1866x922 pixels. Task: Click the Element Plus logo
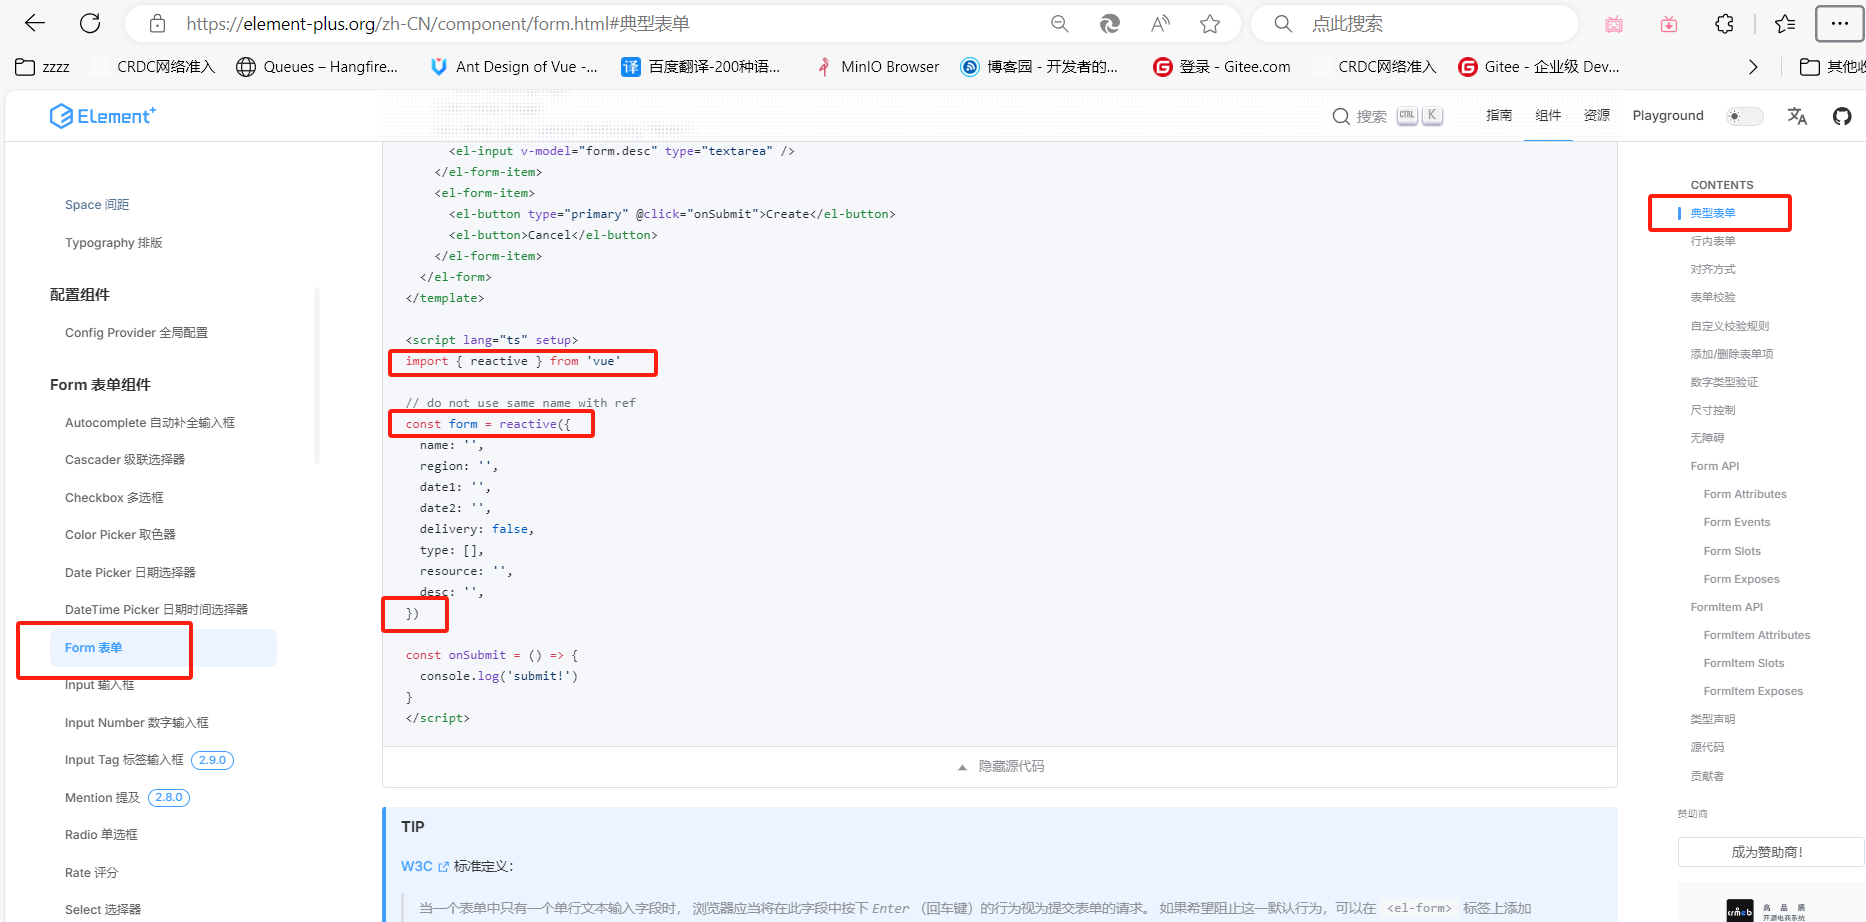coord(103,116)
